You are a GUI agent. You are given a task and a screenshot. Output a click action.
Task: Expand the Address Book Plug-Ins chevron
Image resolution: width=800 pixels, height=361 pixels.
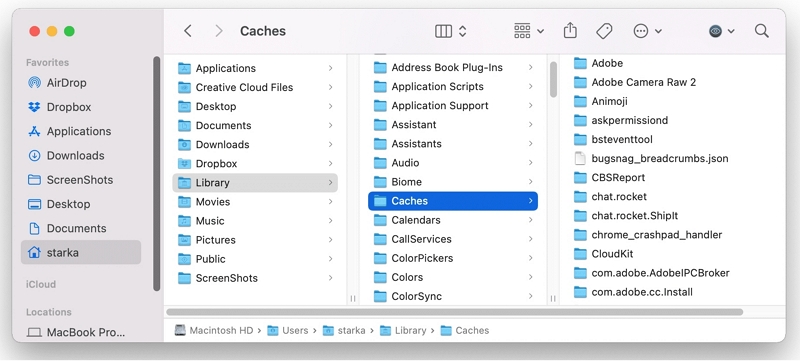531,67
